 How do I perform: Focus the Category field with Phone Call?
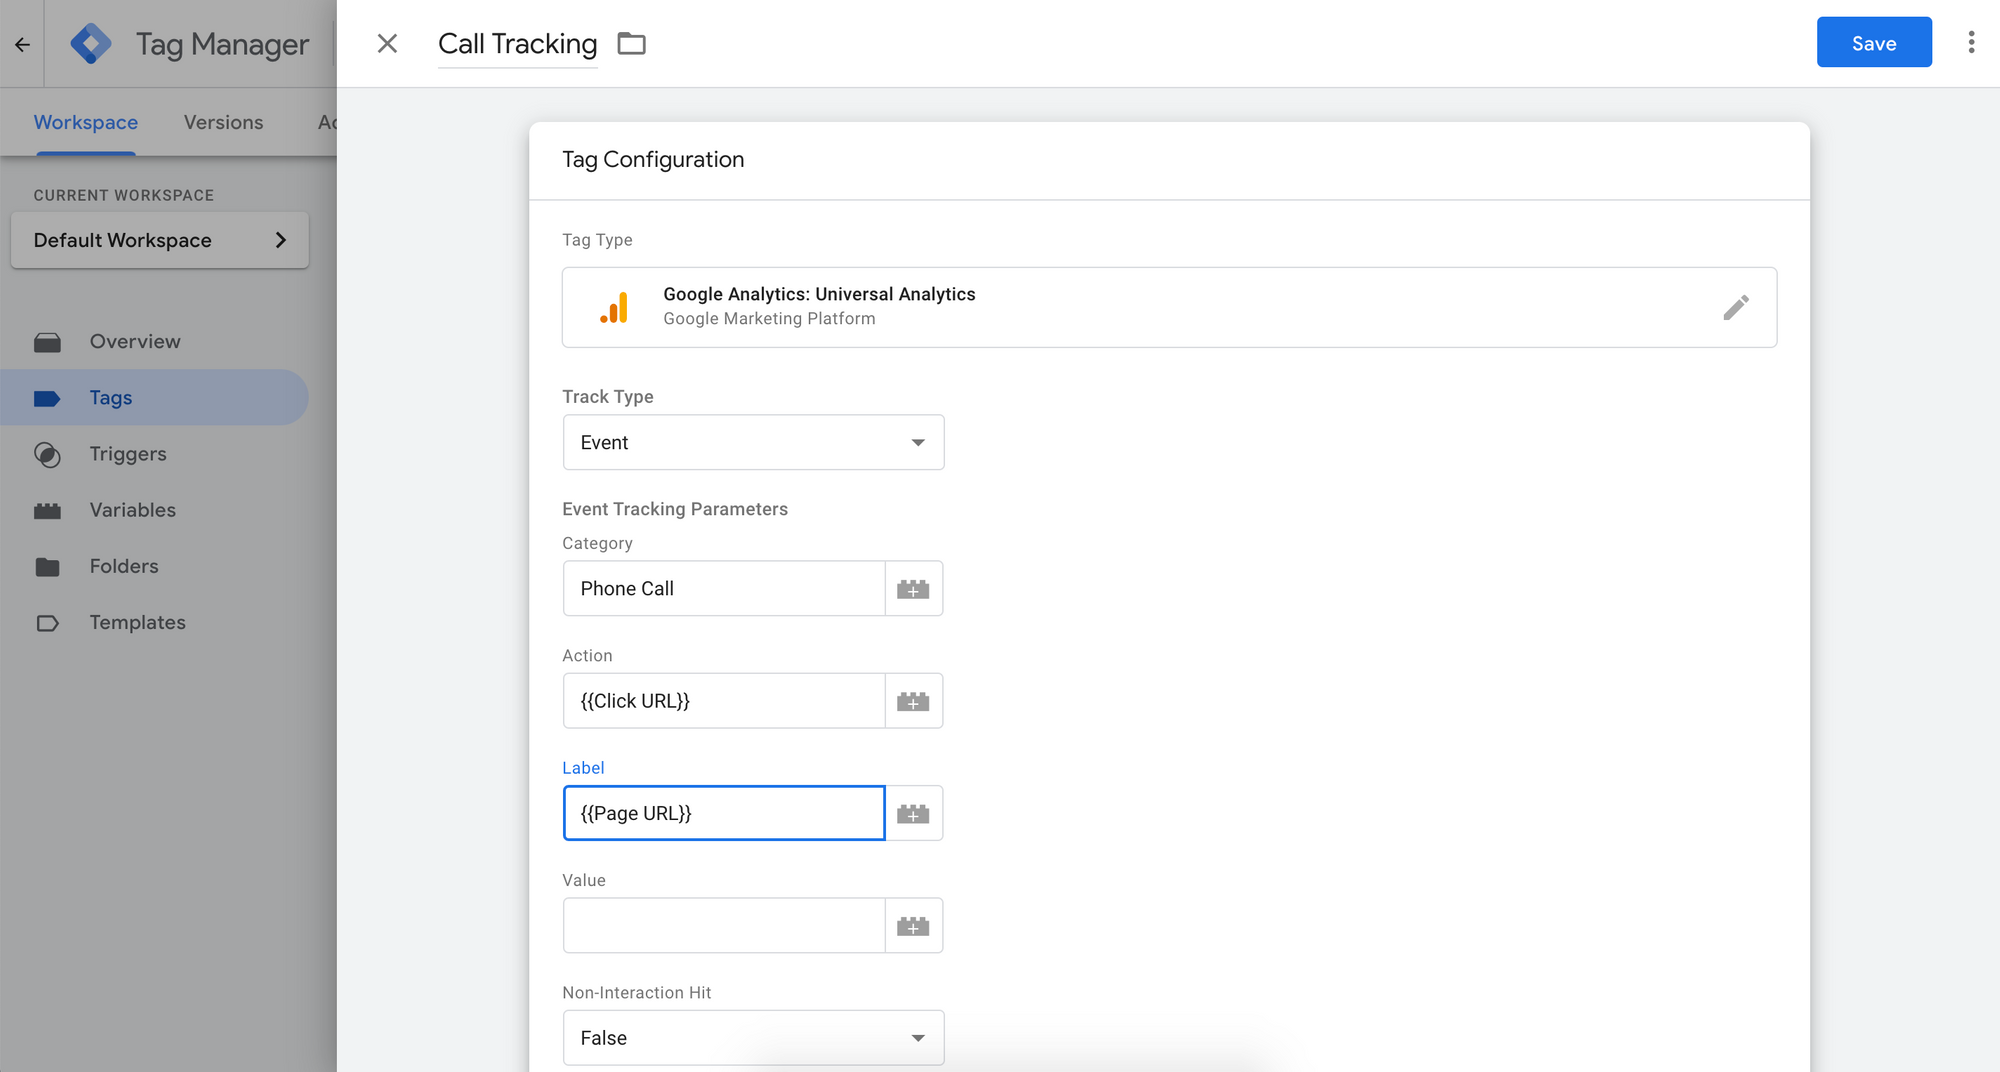point(724,588)
